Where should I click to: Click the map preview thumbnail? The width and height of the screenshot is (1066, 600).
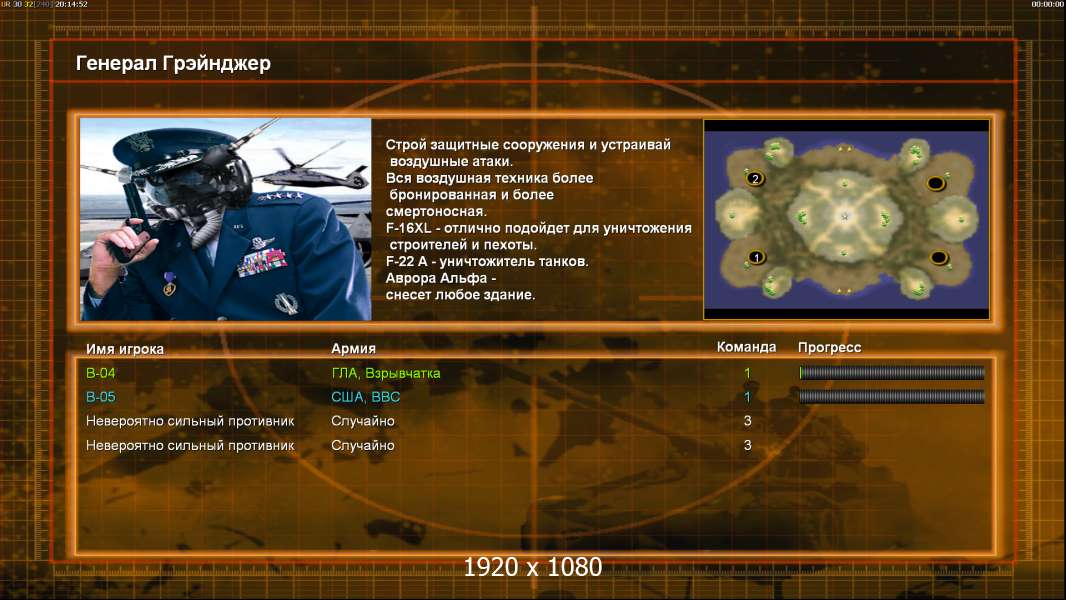click(x=846, y=219)
